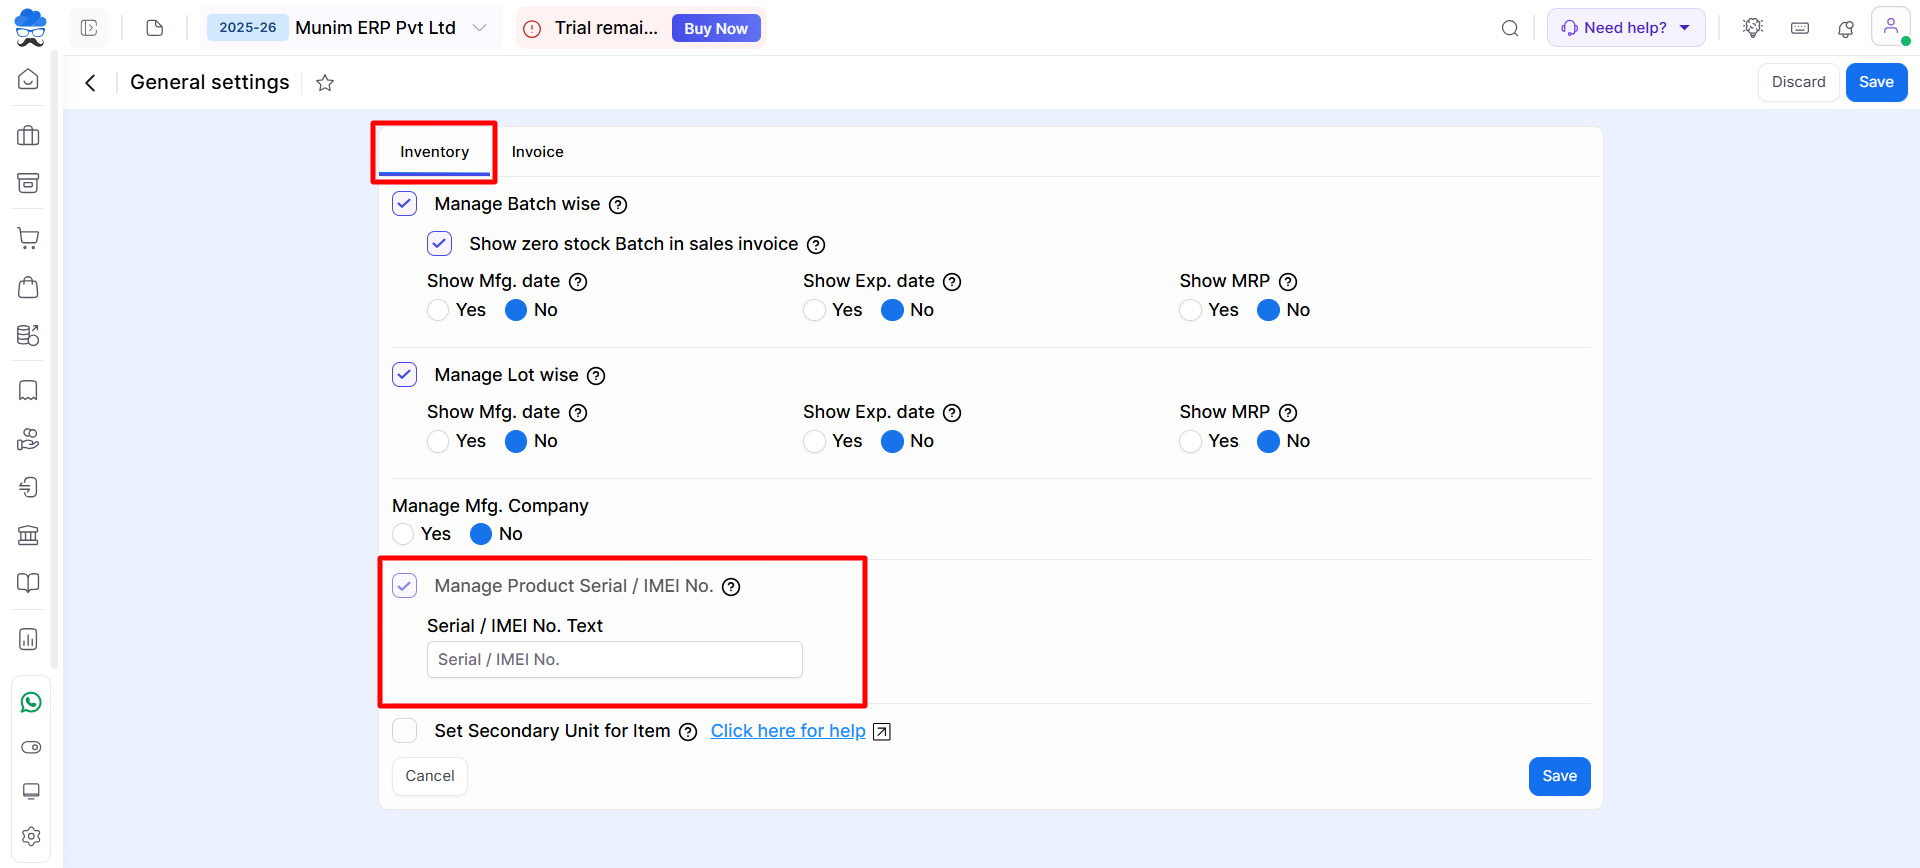Select the Inventory tab

click(x=434, y=152)
